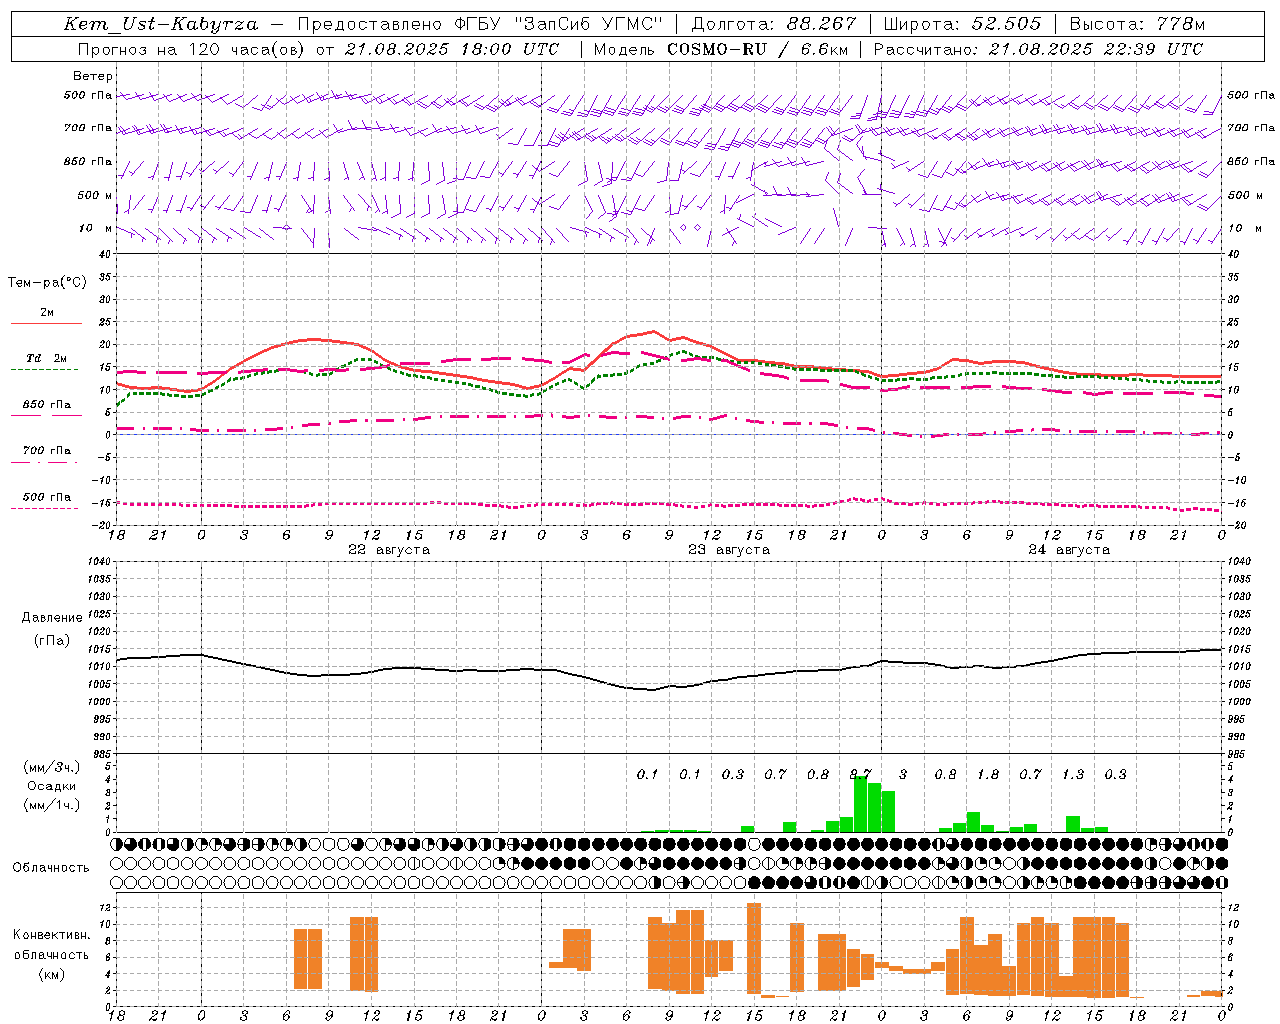Screen dimensions: 1280x1024
Task: Click the Давление pressure panel label
Action: tap(52, 618)
